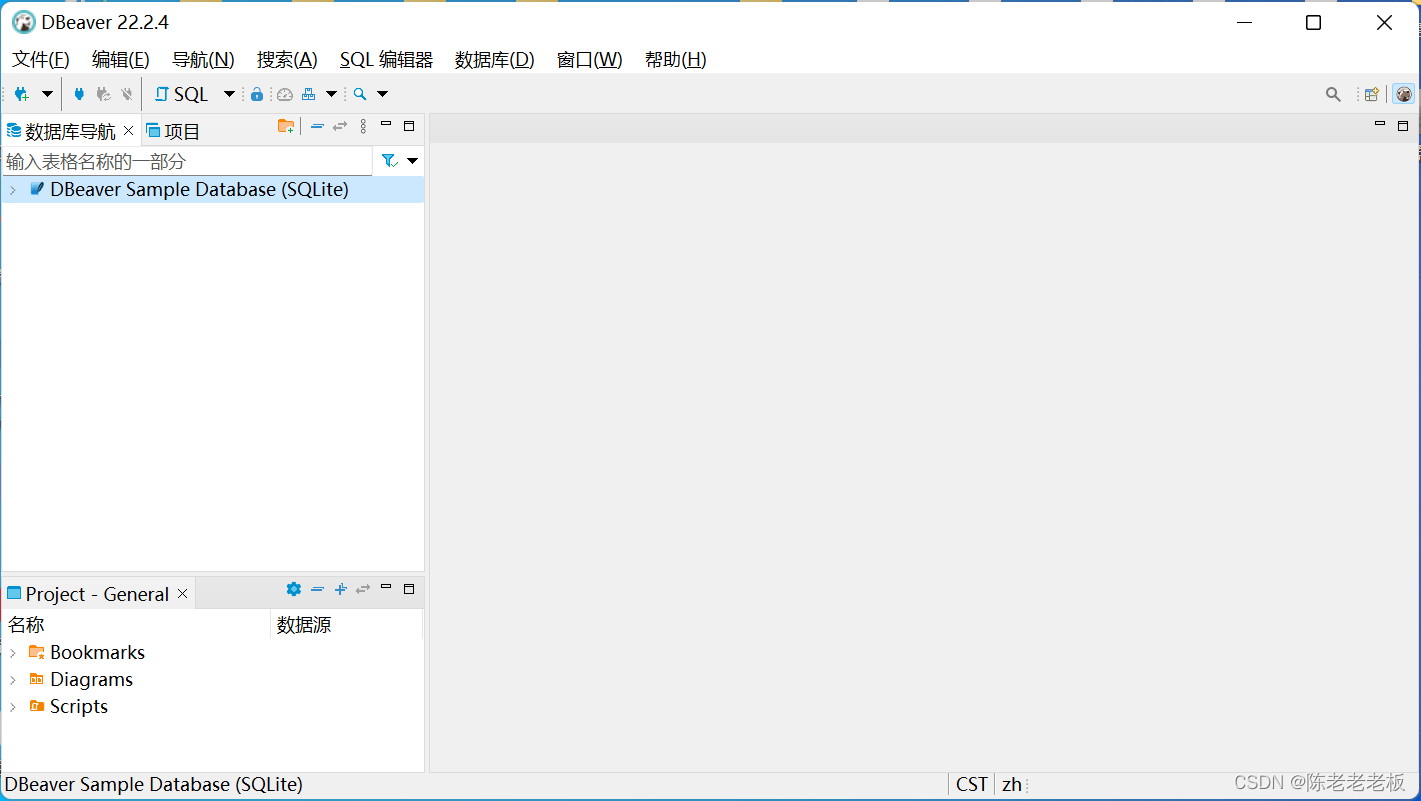Screen dimensions: 1421x801
Task: Click the blue Connect plug icon
Action: [79, 94]
